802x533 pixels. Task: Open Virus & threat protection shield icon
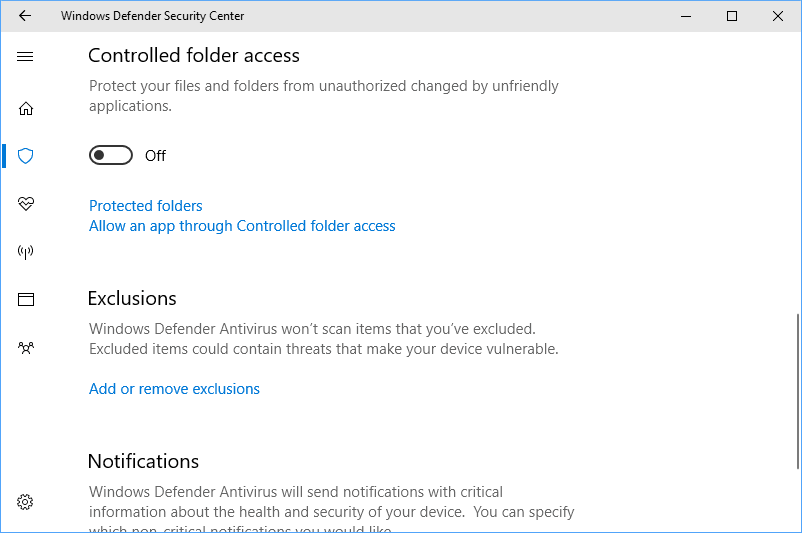(x=26, y=156)
